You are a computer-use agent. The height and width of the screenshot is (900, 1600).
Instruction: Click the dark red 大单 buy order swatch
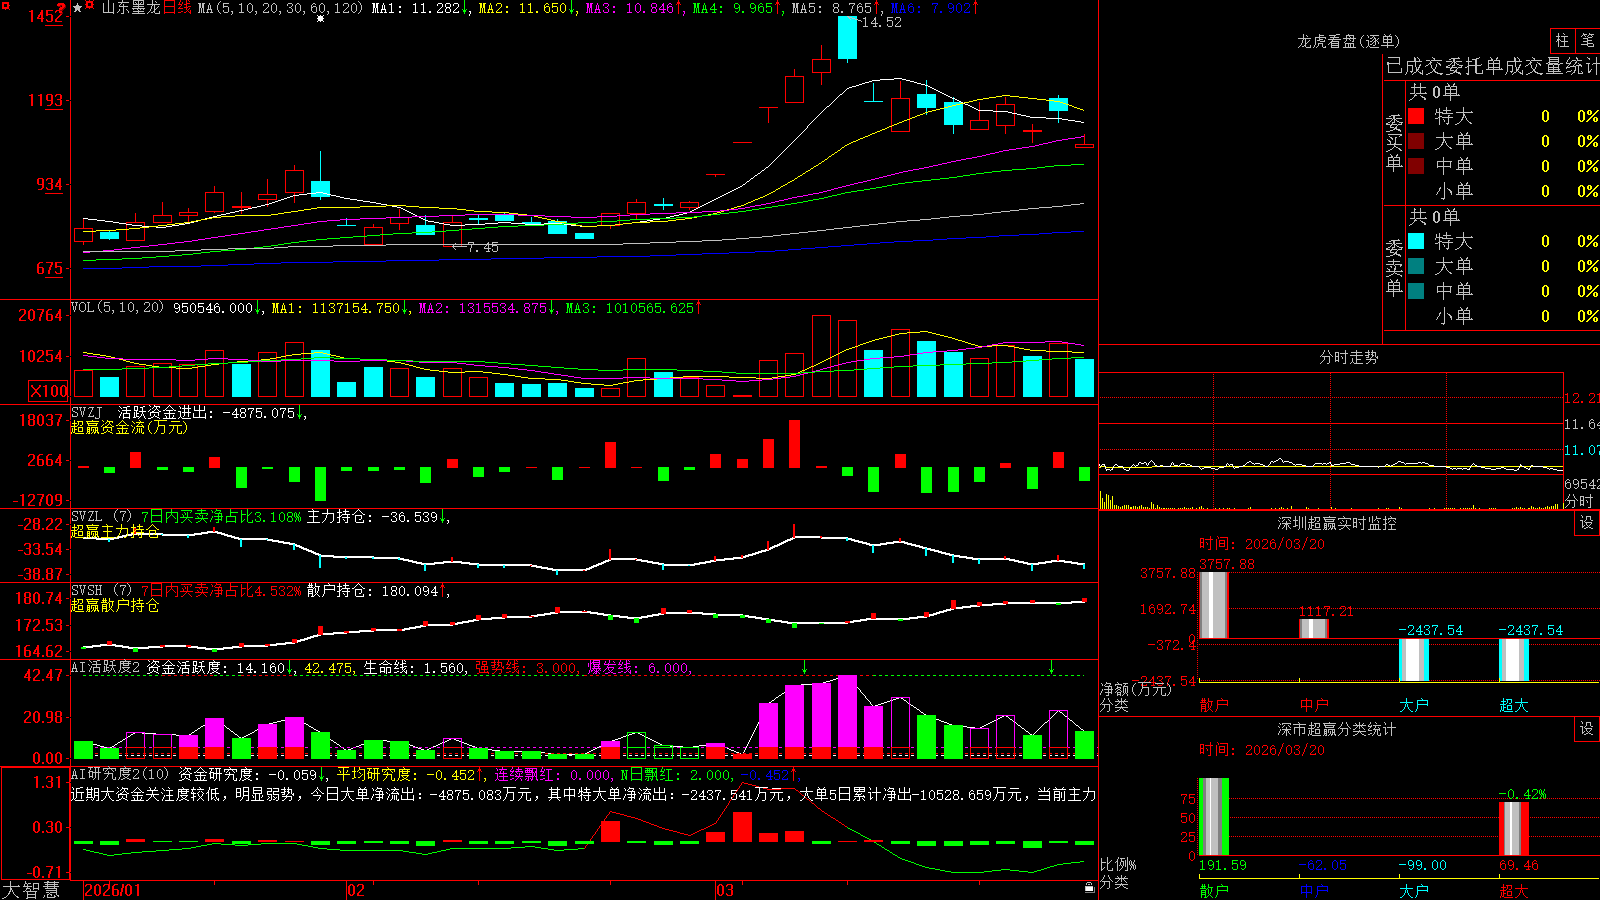pos(1416,141)
